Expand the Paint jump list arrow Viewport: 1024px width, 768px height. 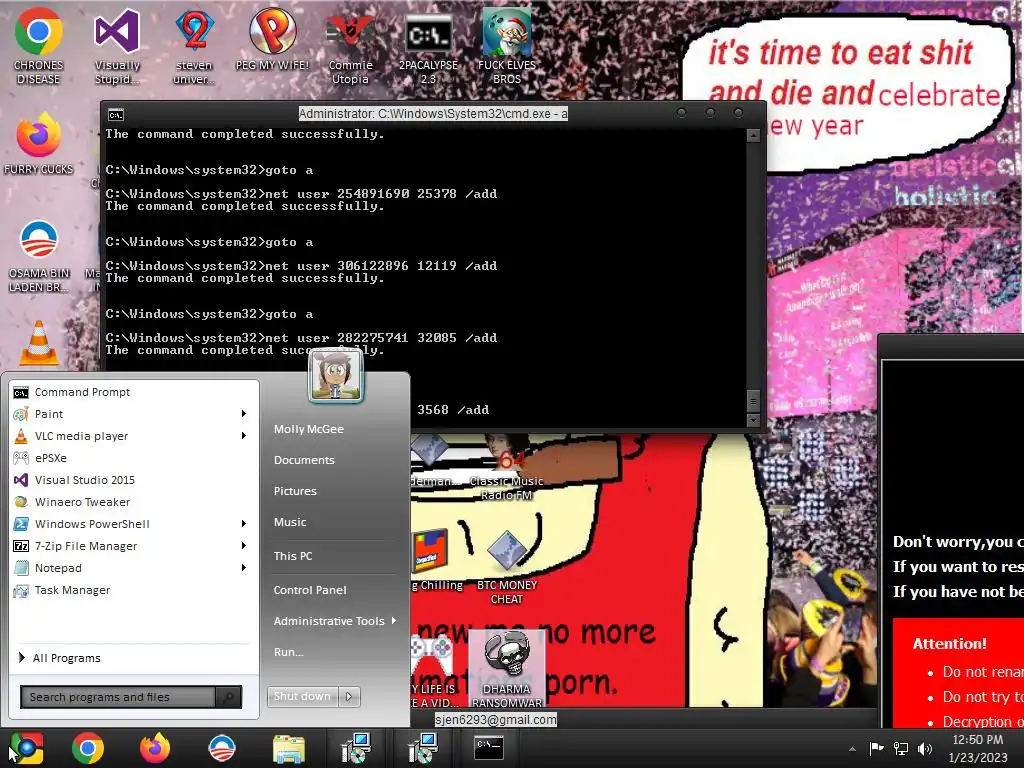244,413
